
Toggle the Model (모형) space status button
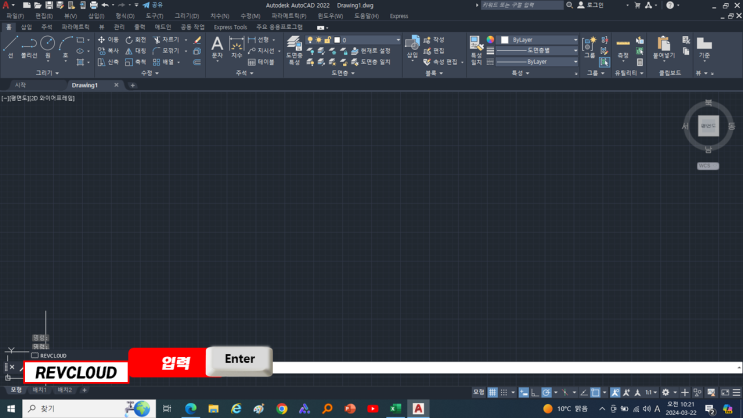click(478, 393)
